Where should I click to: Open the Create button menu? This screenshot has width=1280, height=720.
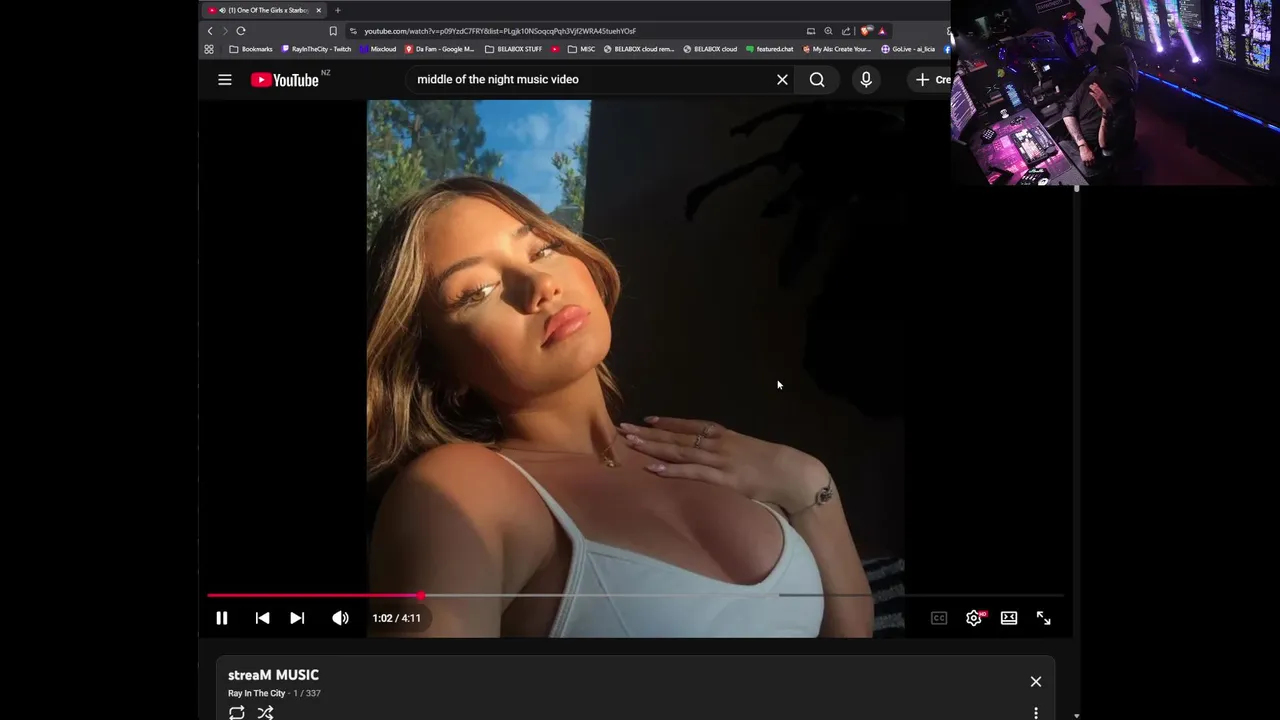930,80
